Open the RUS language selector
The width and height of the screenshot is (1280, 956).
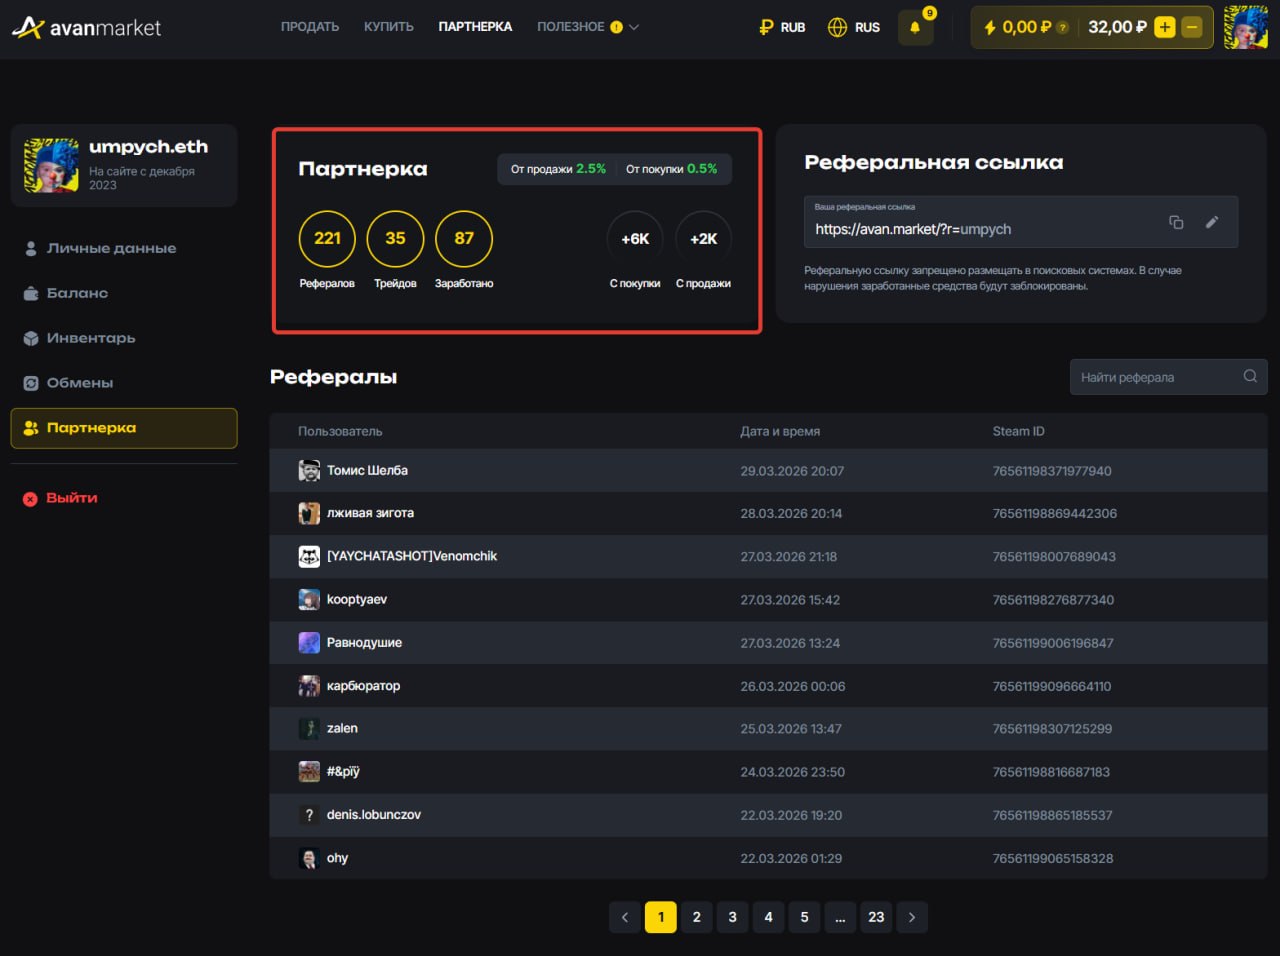click(x=854, y=28)
